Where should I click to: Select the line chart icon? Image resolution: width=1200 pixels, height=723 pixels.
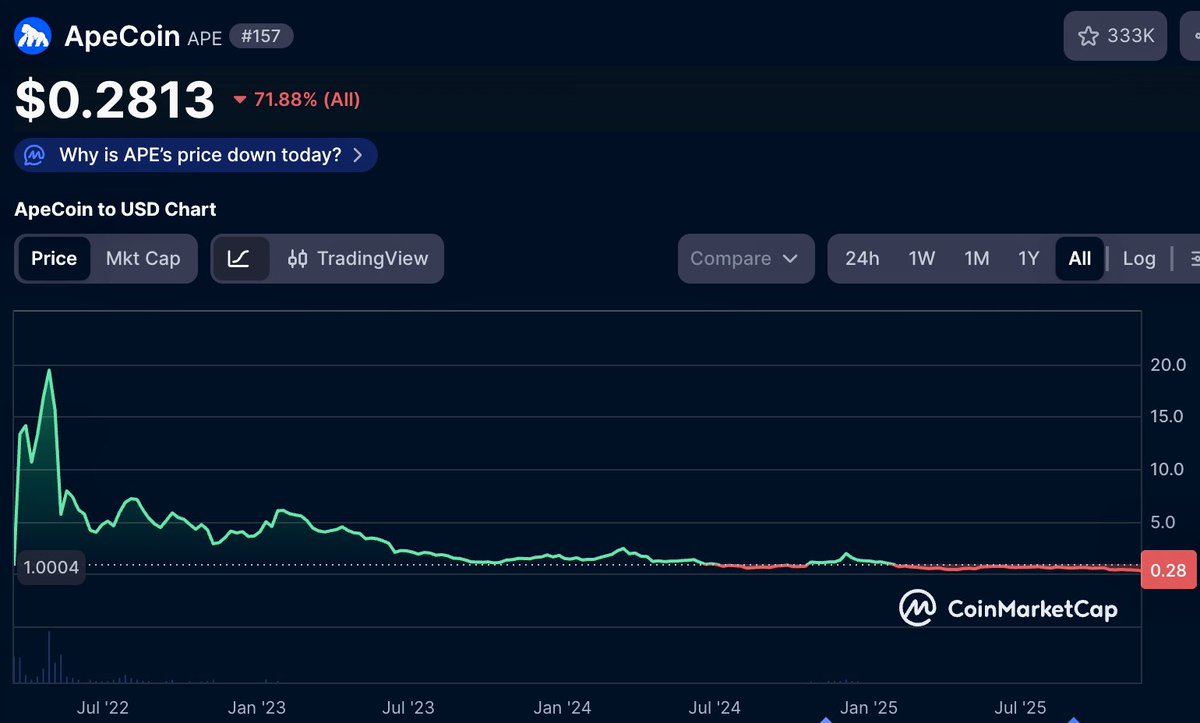click(x=238, y=258)
